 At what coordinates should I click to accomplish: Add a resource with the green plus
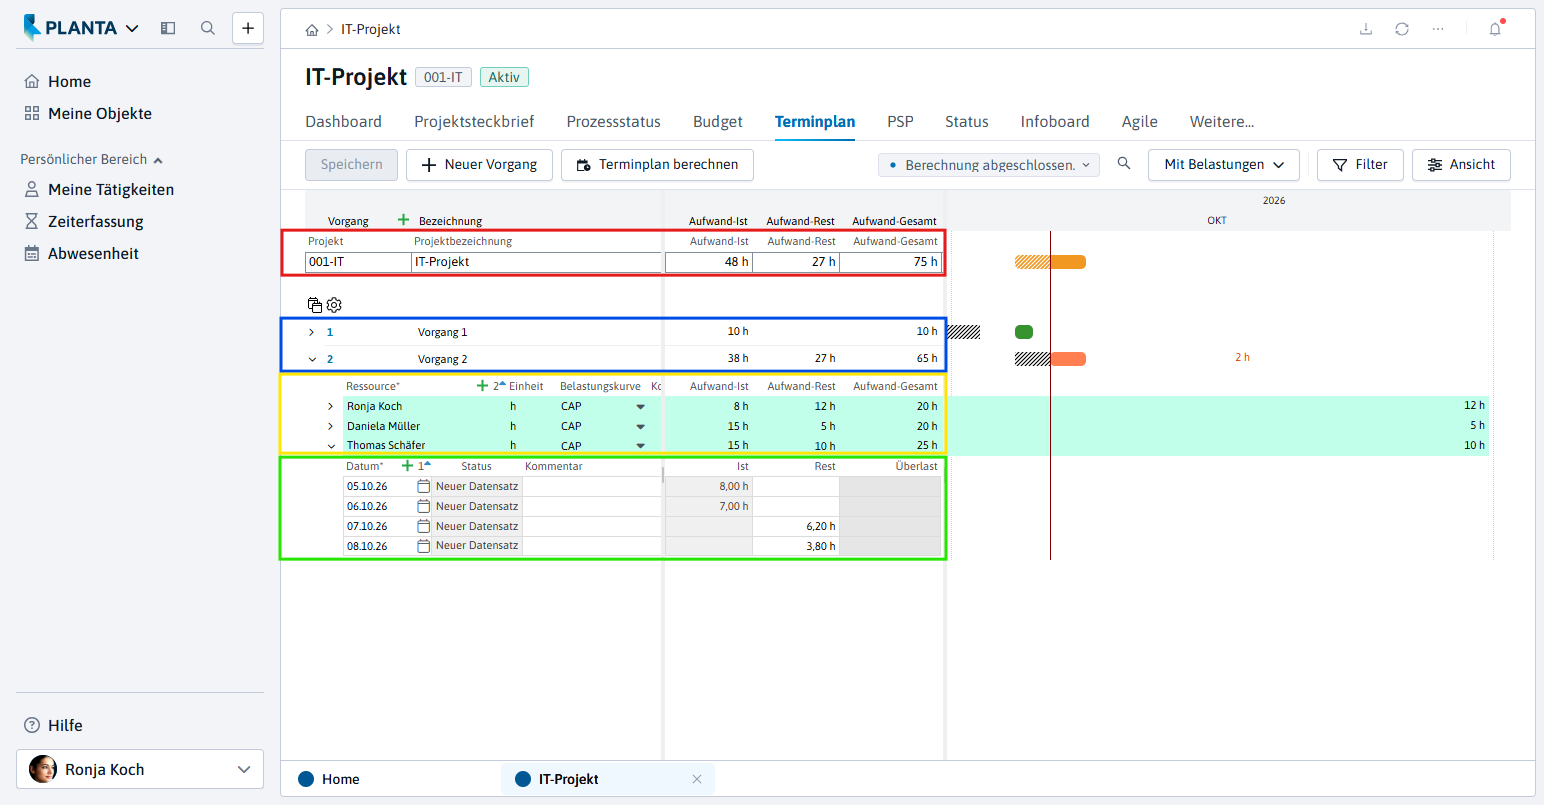coord(482,386)
